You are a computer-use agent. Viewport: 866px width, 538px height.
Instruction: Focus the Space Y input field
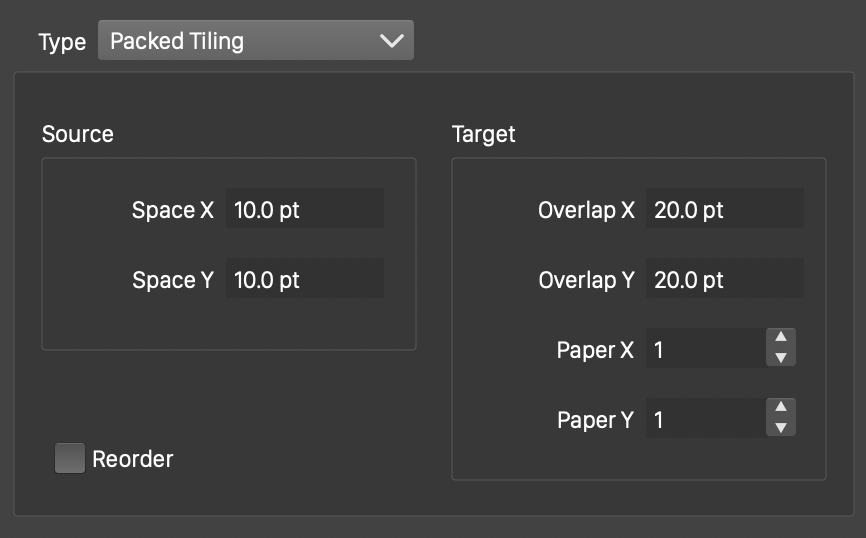(x=304, y=280)
